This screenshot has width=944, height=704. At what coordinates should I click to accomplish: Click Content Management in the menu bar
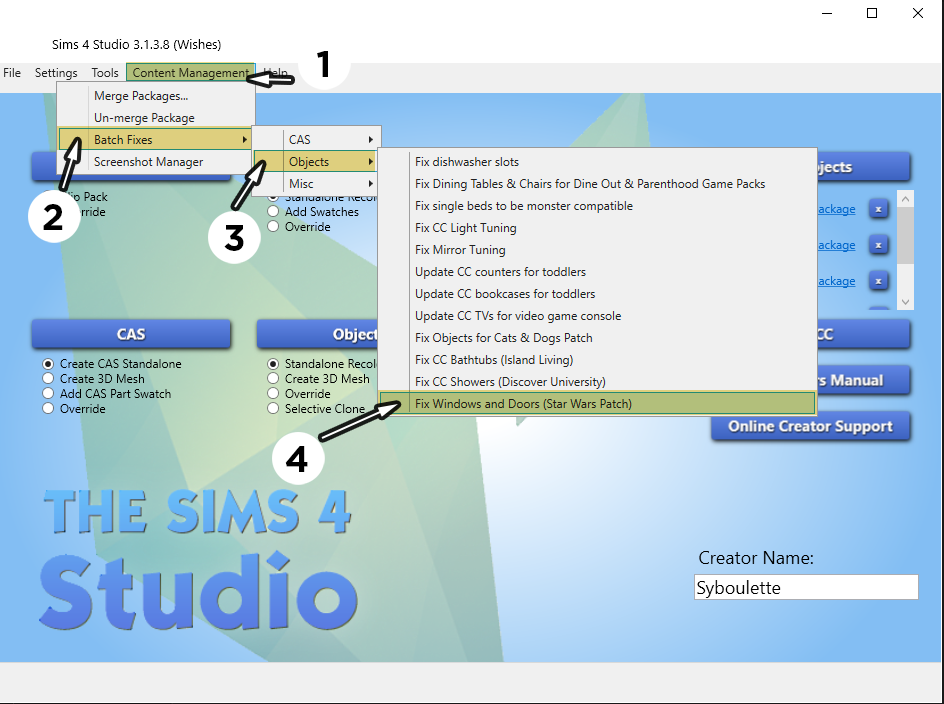point(190,73)
